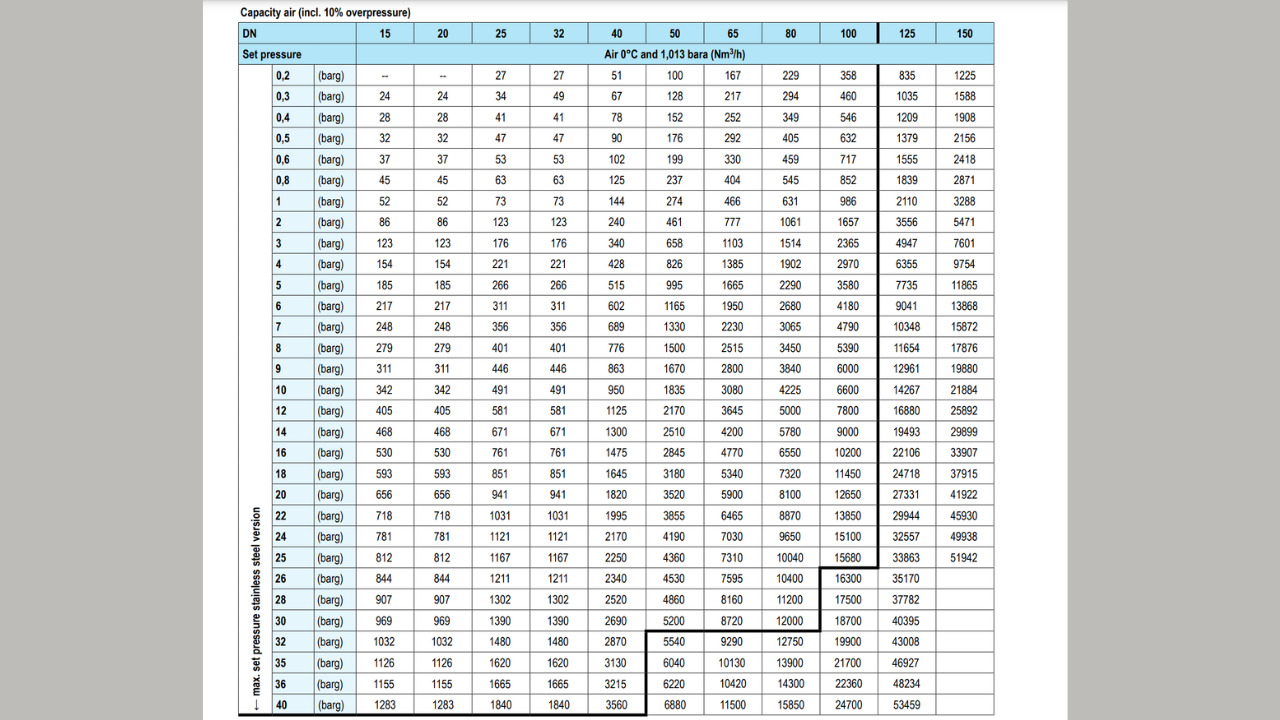1280x720 pixels.
Task: Select the DN 125 column header
Action: tap(906, 33)
